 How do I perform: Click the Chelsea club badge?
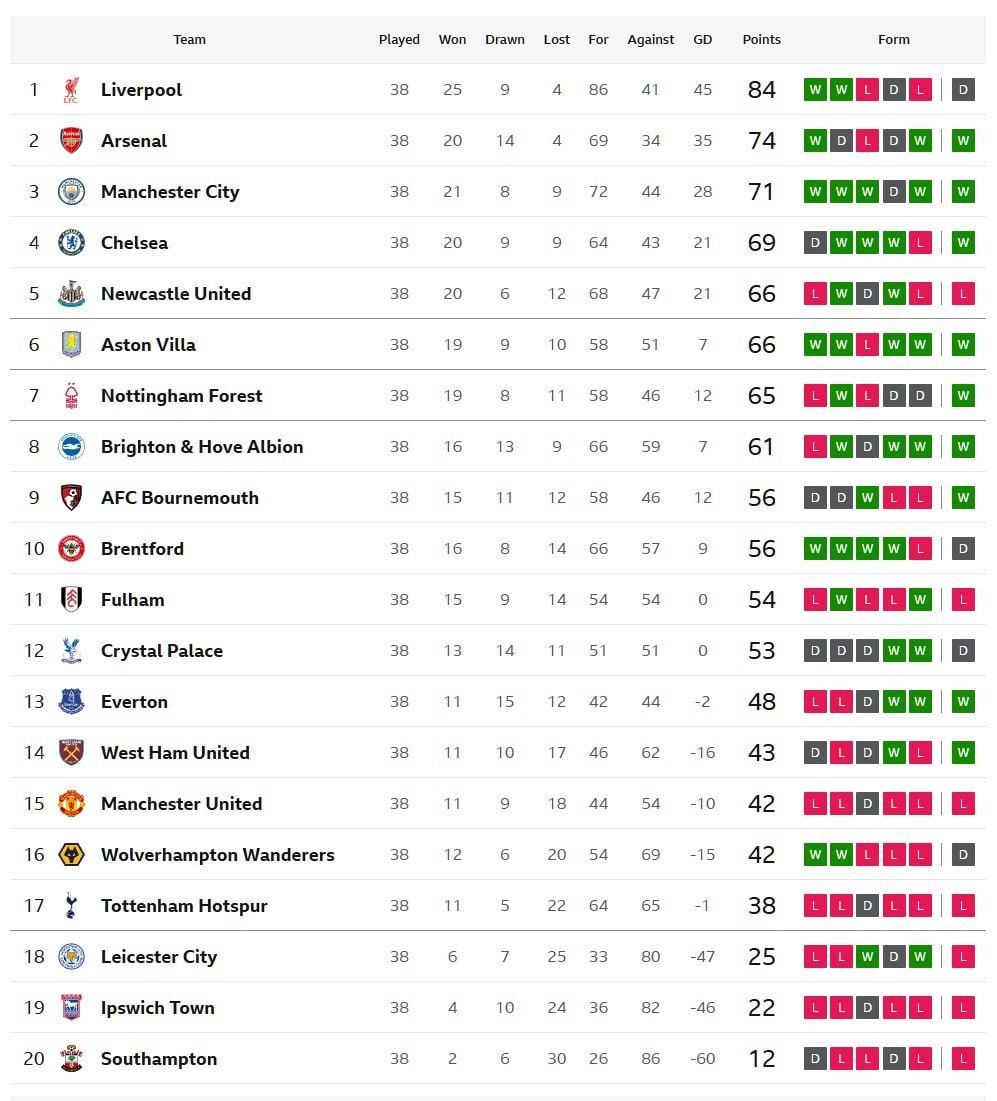tap(71, 243)
